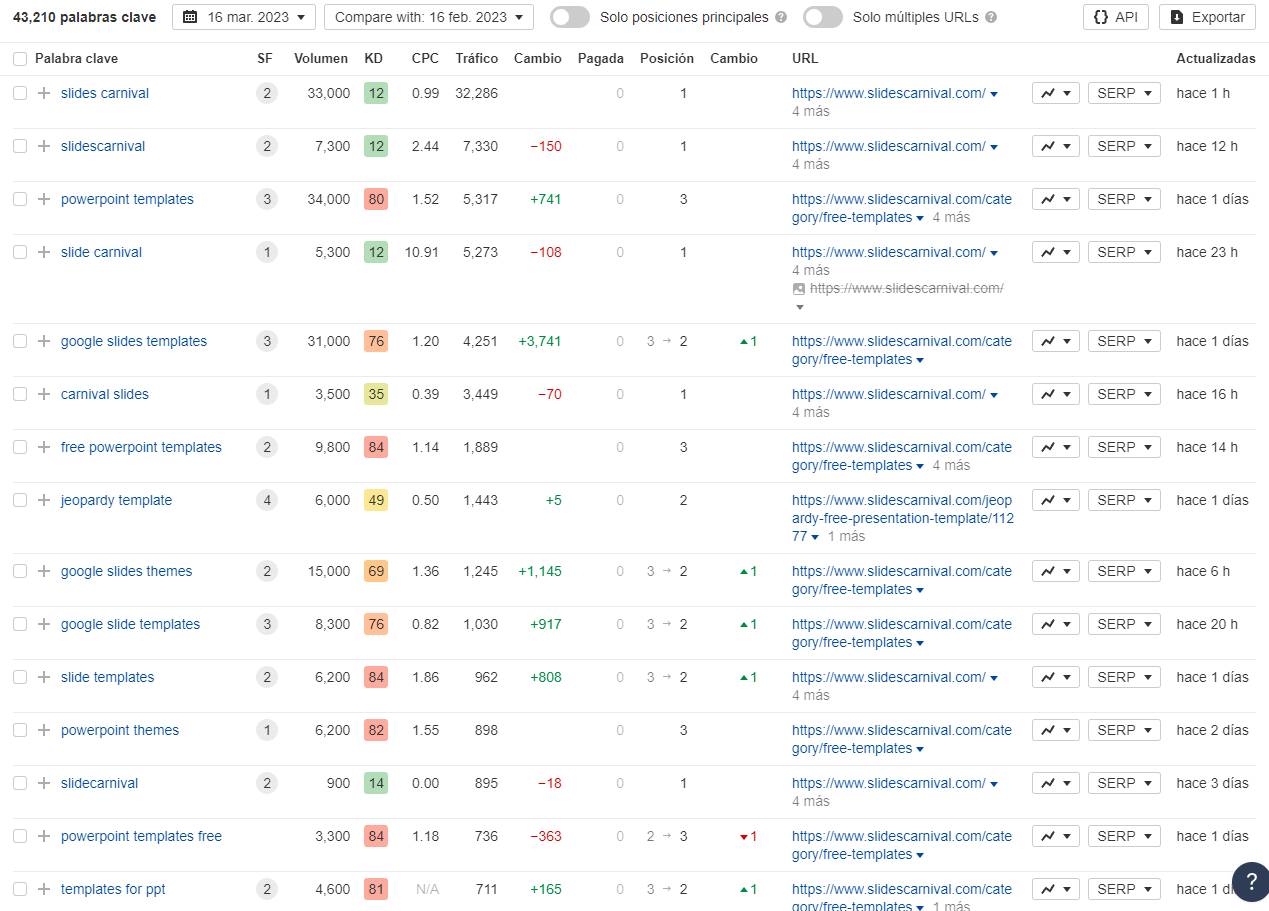Open 'jeopardy template' keyword link
1269x911 pixels.
[116, 500]
